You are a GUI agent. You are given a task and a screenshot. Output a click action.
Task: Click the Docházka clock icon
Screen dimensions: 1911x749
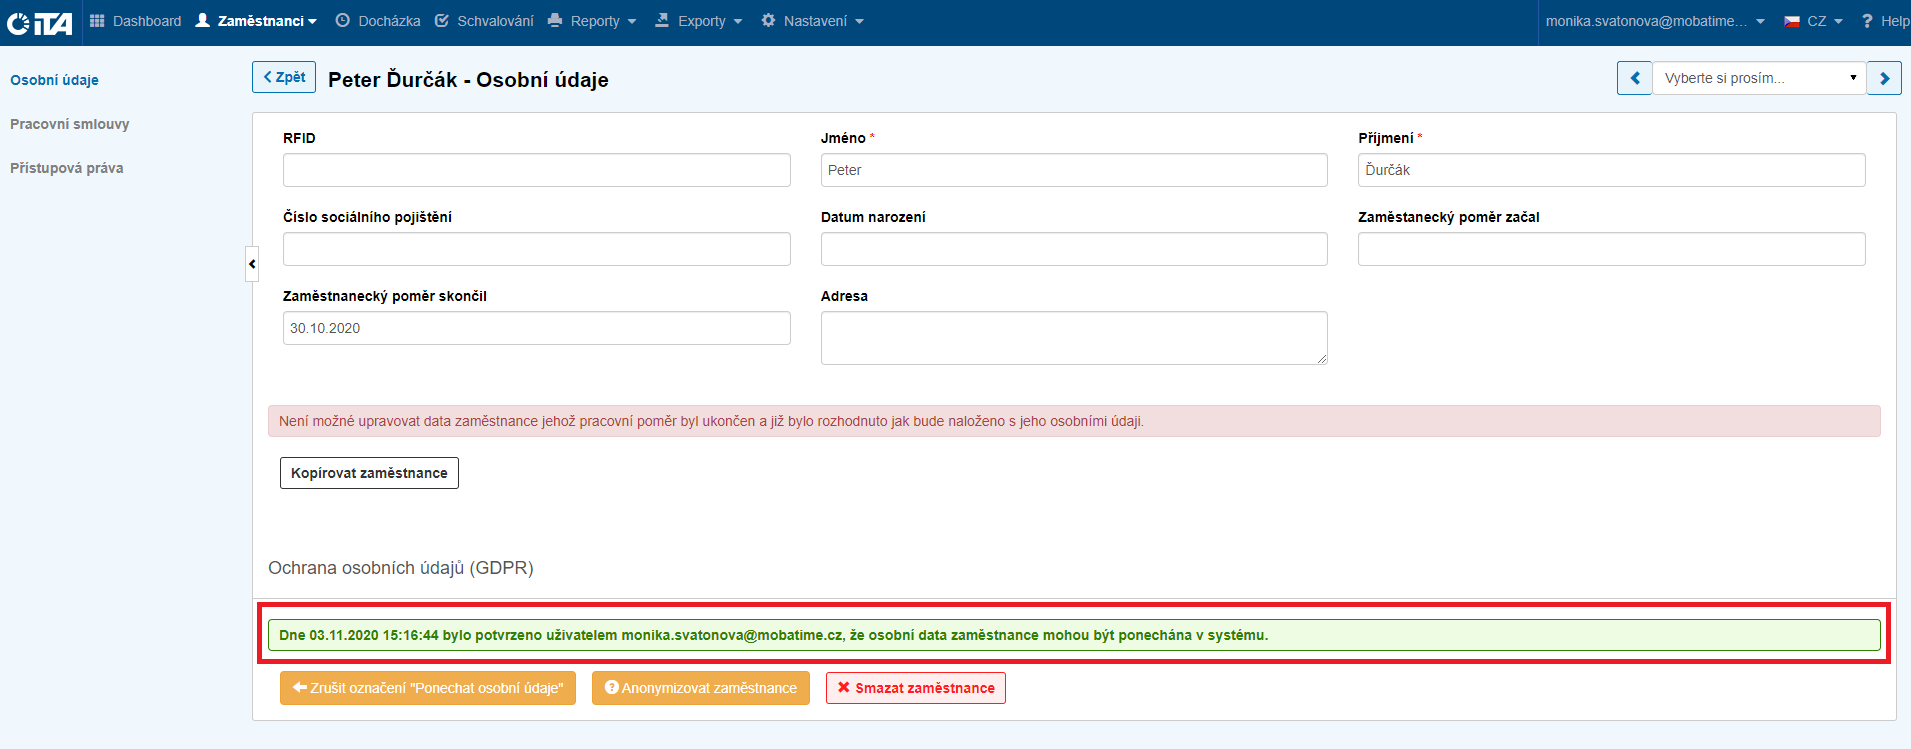pos(342,21)
